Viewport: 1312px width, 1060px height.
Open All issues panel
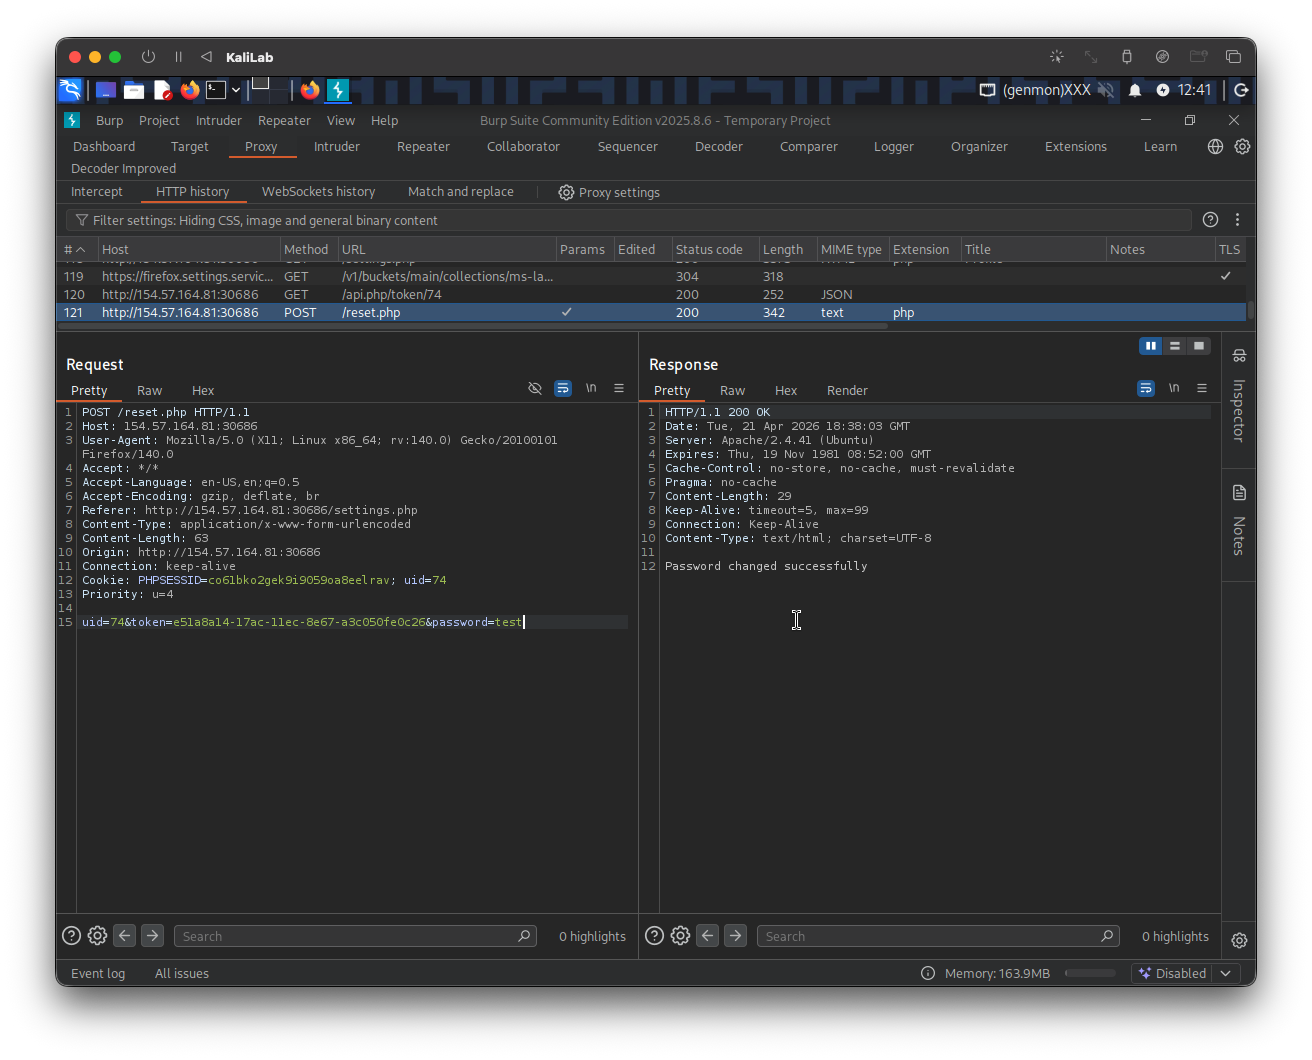point(182,973)
